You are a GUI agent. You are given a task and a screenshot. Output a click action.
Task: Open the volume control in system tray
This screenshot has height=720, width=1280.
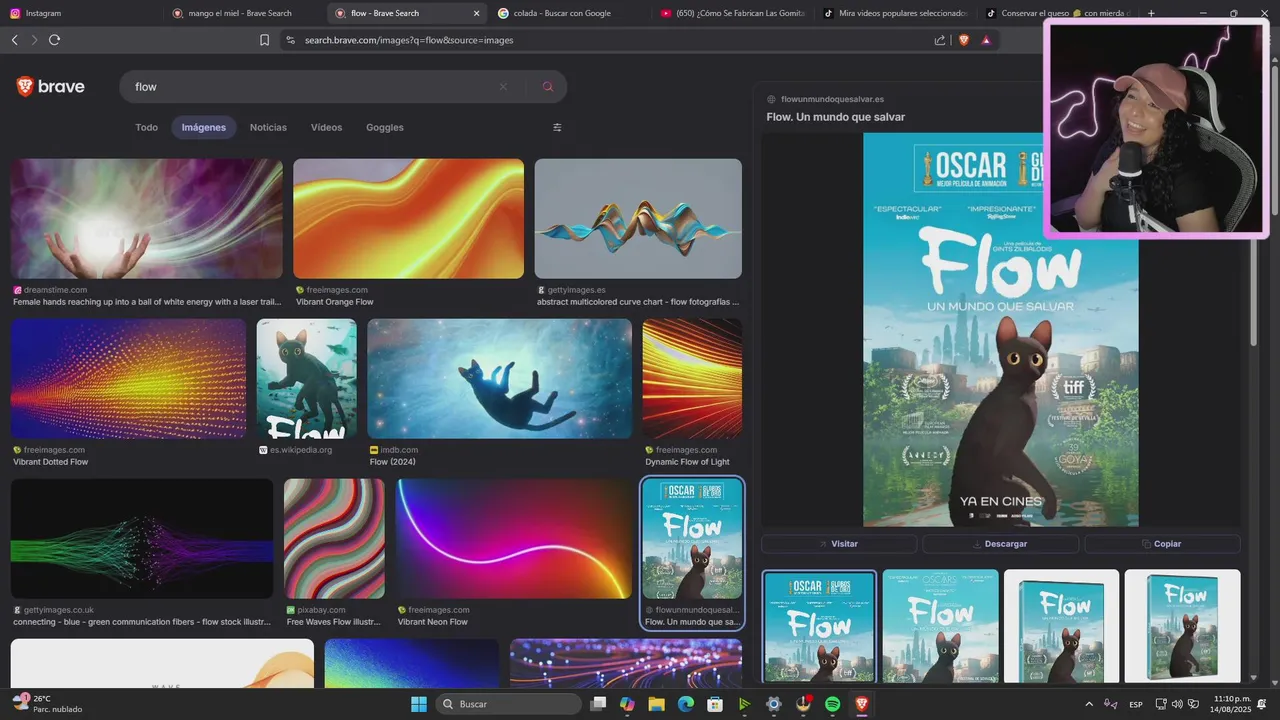[1176, 704]
